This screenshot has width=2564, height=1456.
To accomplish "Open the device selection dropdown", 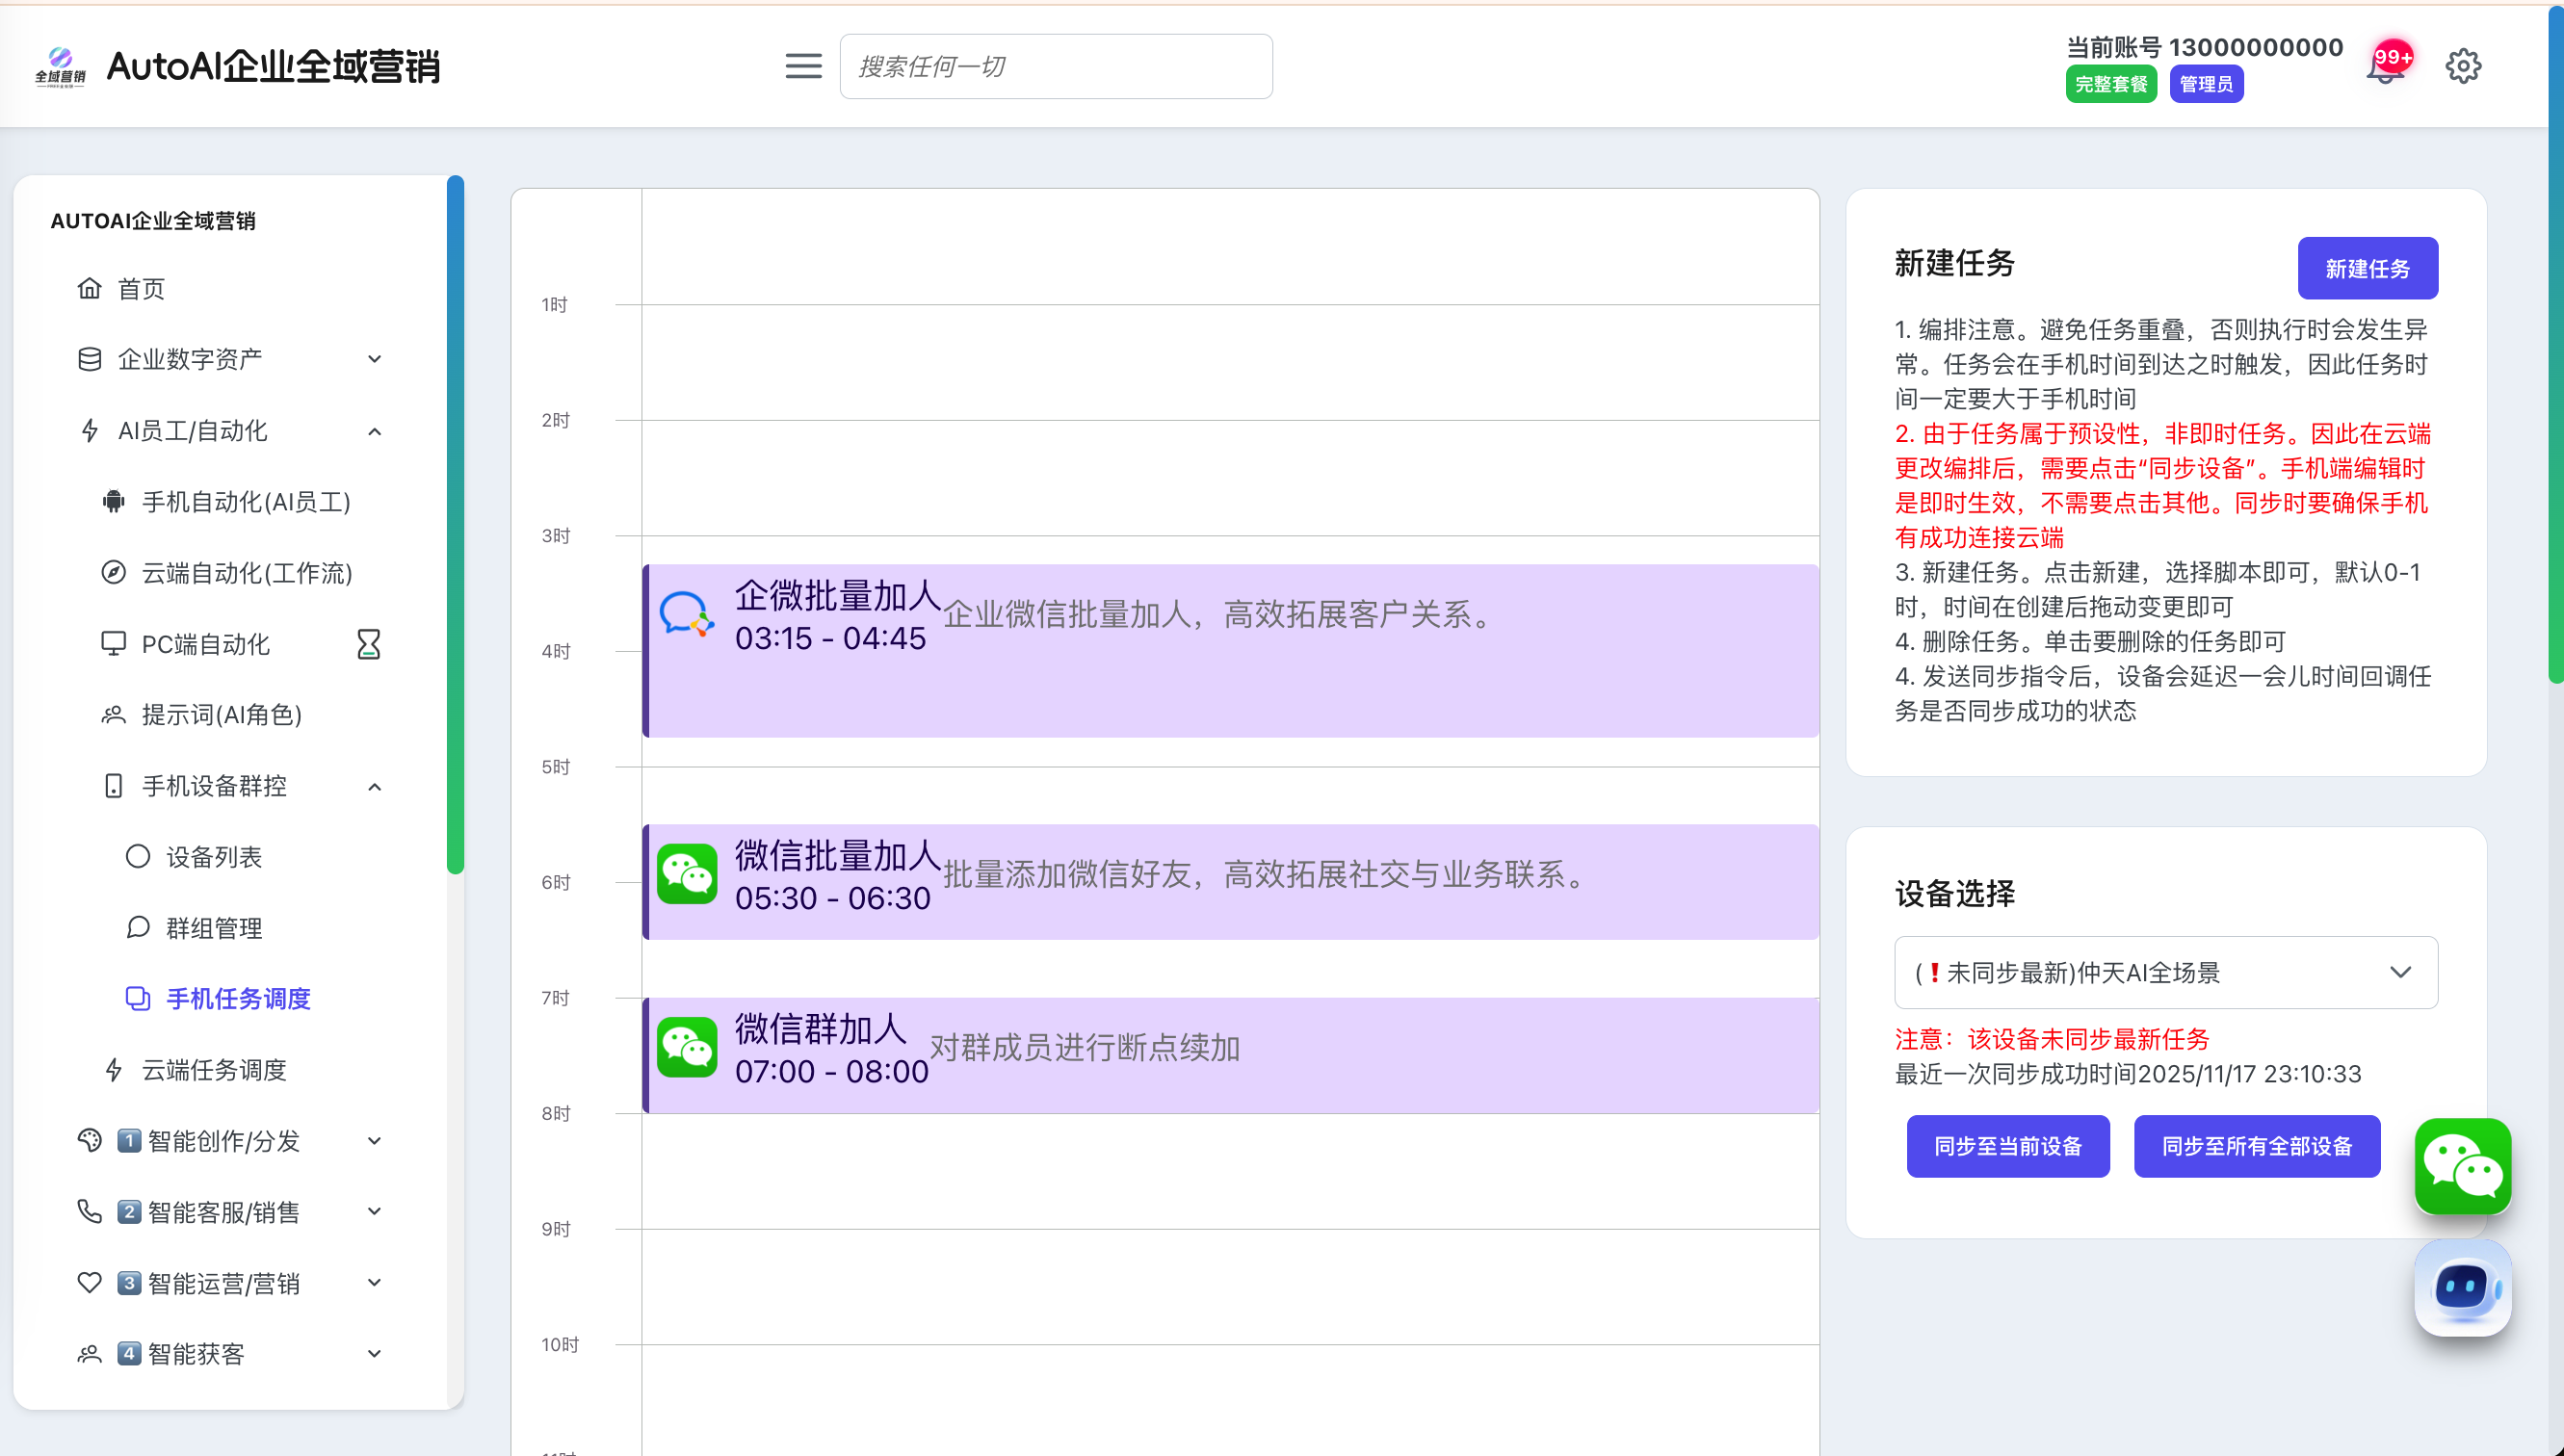I will pyautogui.click(x=2165, y=972).
